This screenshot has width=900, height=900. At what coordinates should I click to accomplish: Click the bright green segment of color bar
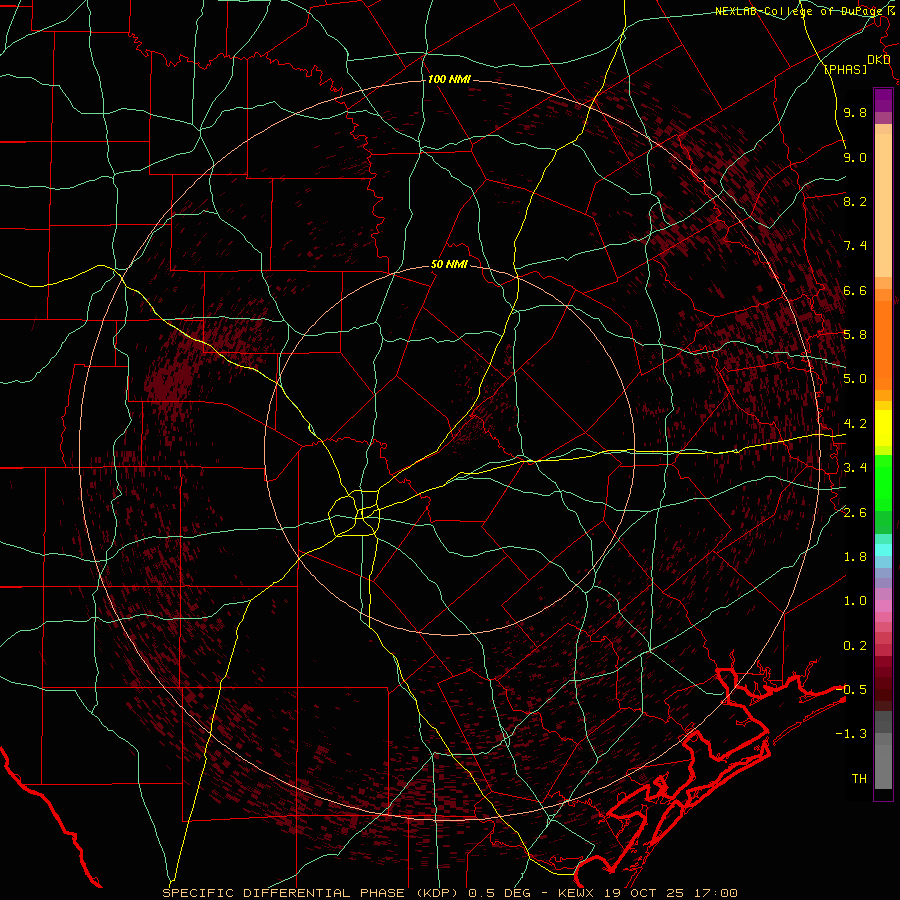coord(883,483)
